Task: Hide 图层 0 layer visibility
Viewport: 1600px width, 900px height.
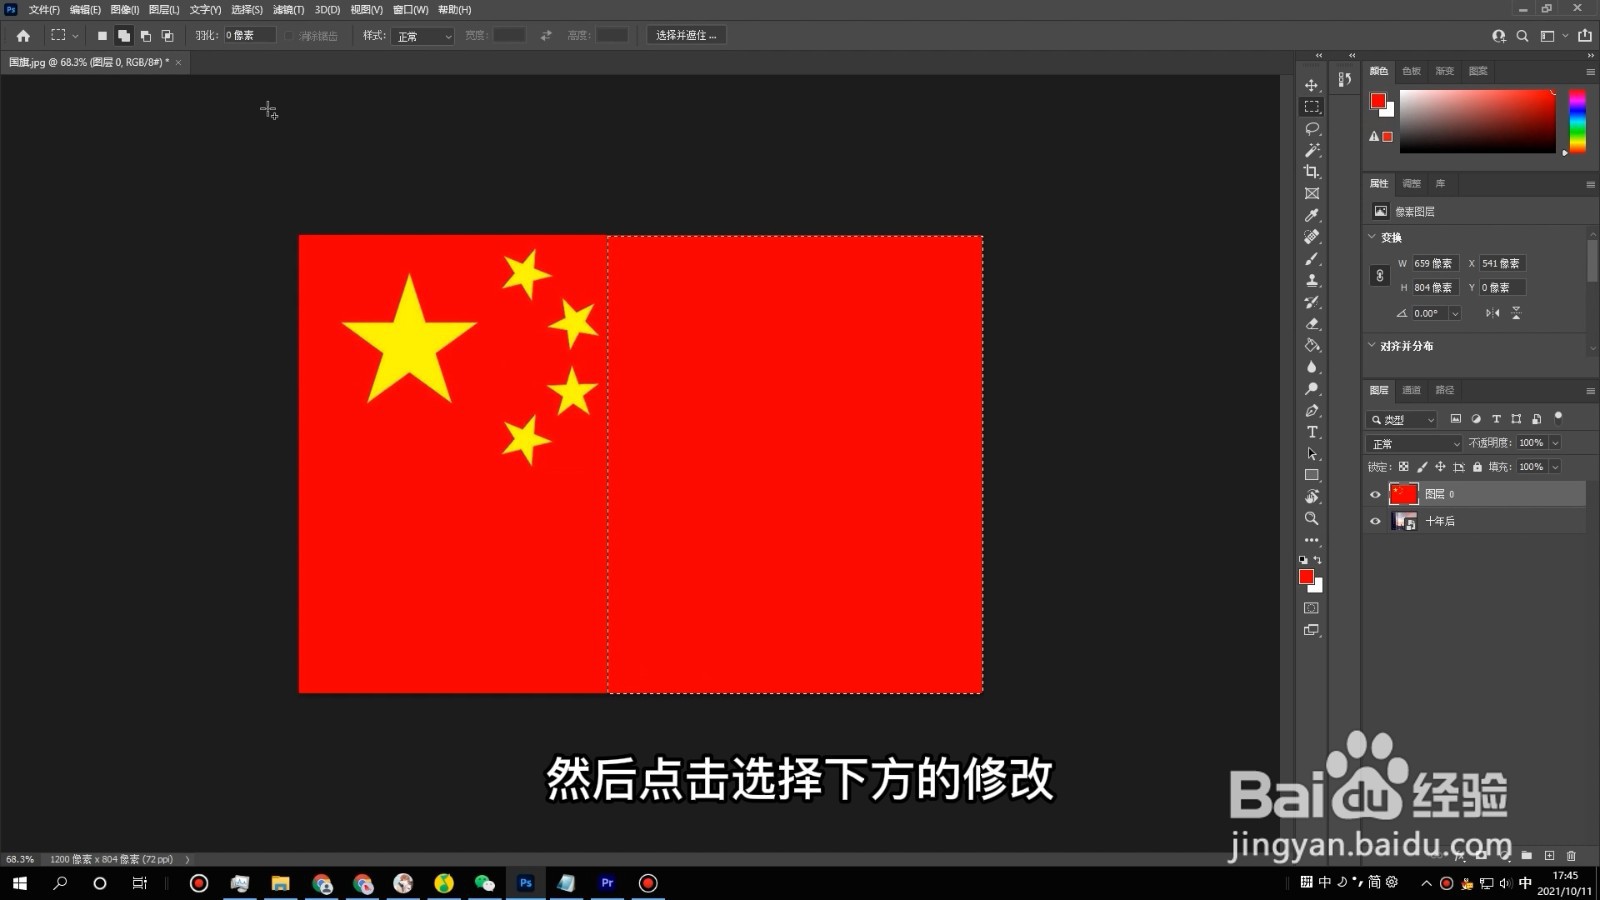Action: [1375, 494]
